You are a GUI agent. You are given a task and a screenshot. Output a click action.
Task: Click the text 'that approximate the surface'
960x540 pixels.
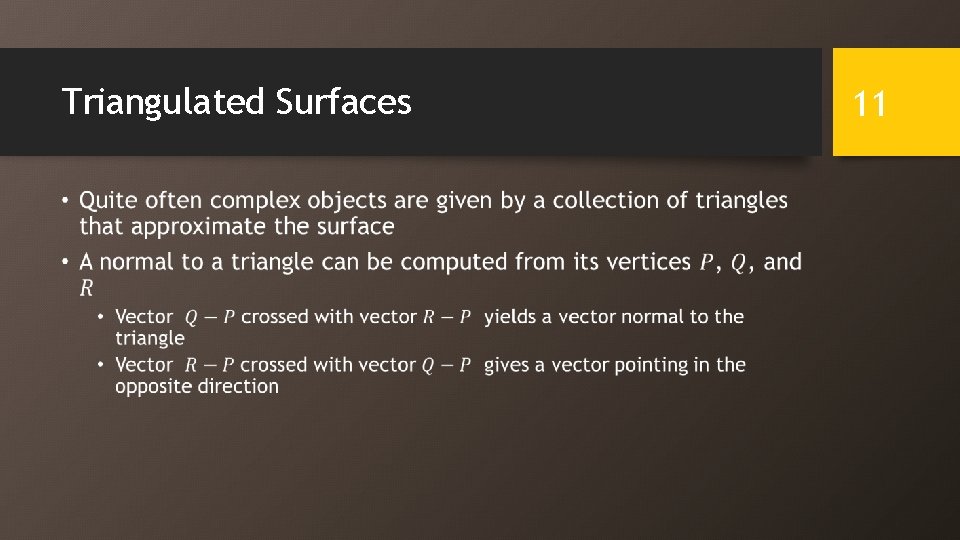(x=237, y=227)
